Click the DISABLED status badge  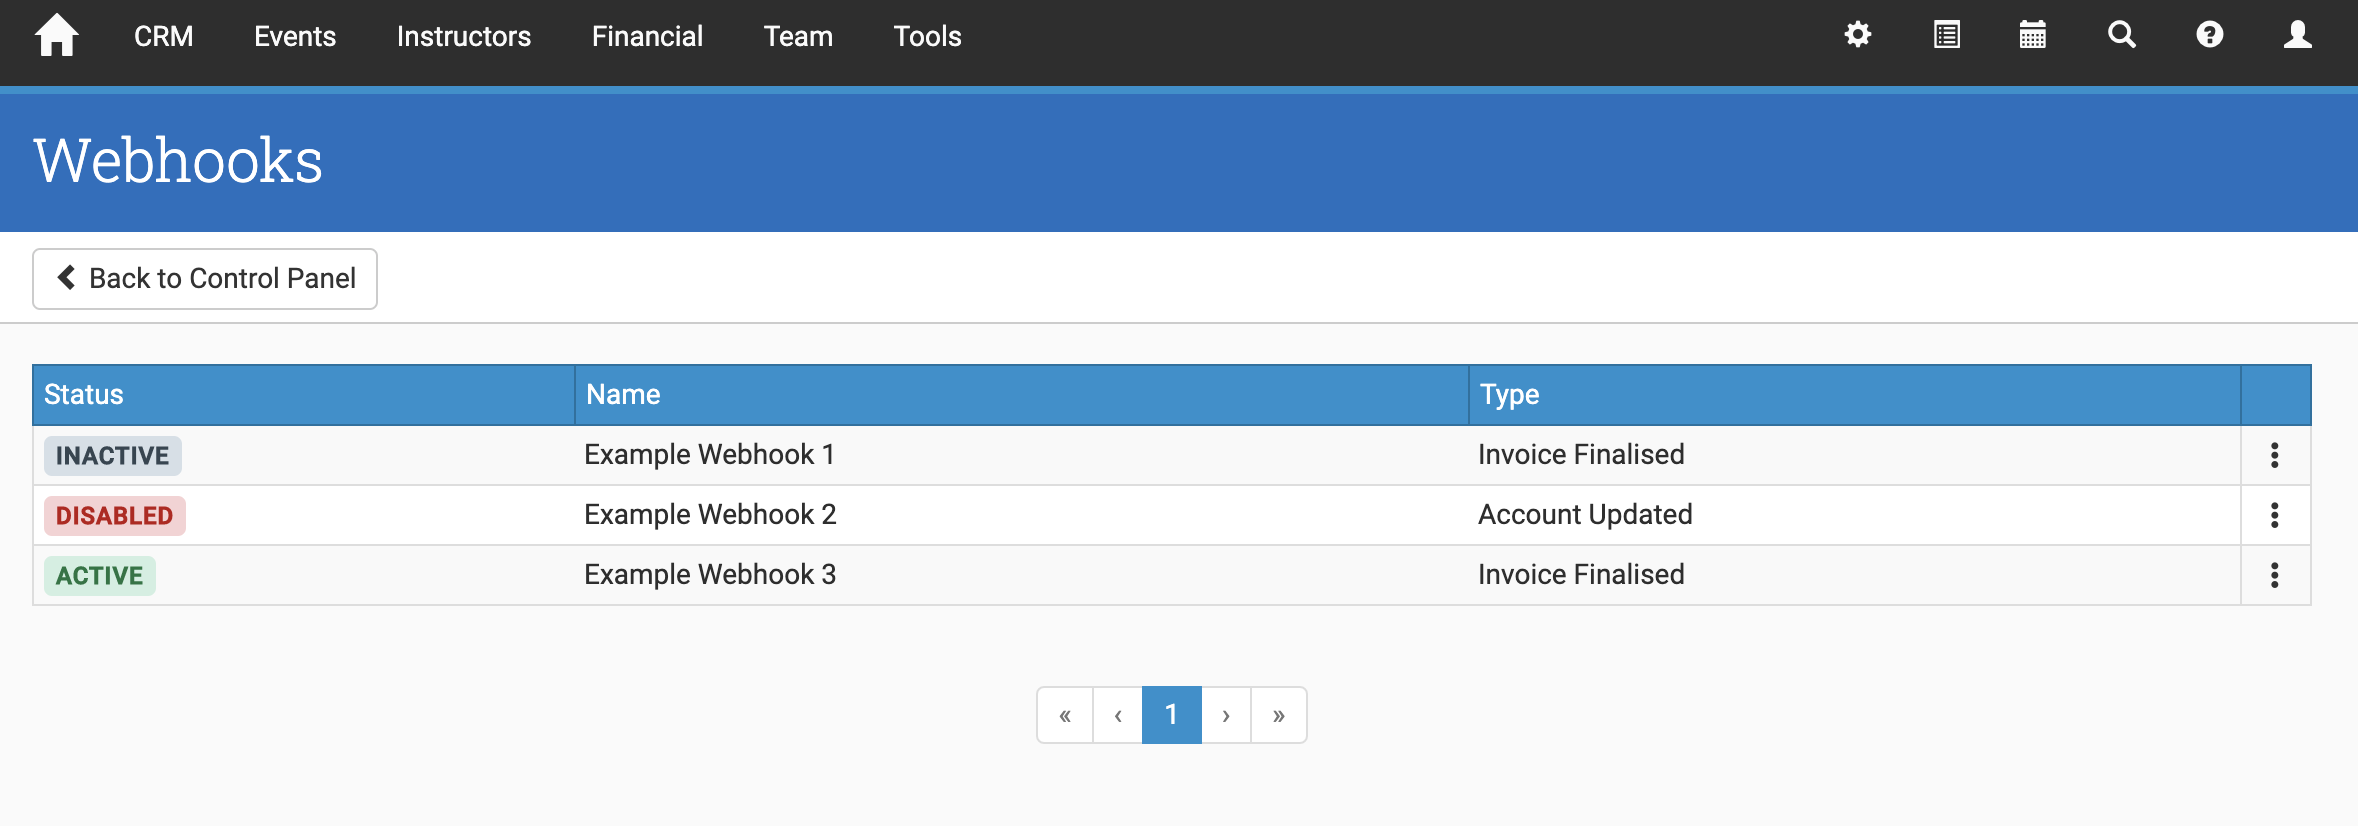114,516
